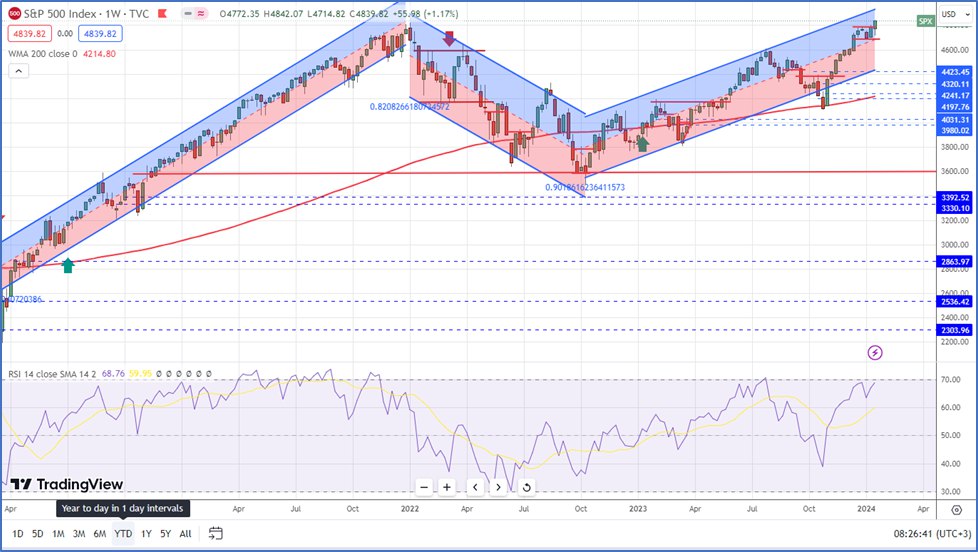Click the S&P 500 Index title text
The image size is (978, 552).
coord(60,14)
